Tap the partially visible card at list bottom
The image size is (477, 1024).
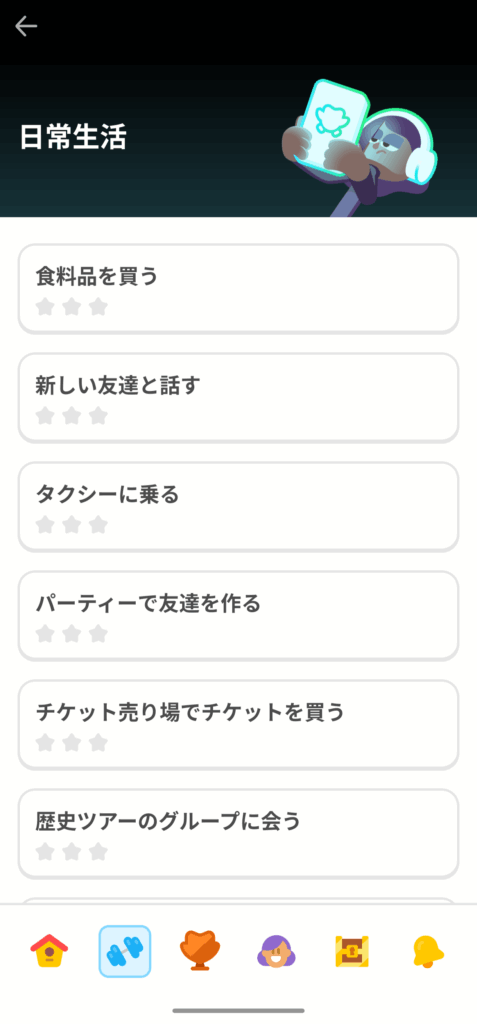(x=238, y=901)
